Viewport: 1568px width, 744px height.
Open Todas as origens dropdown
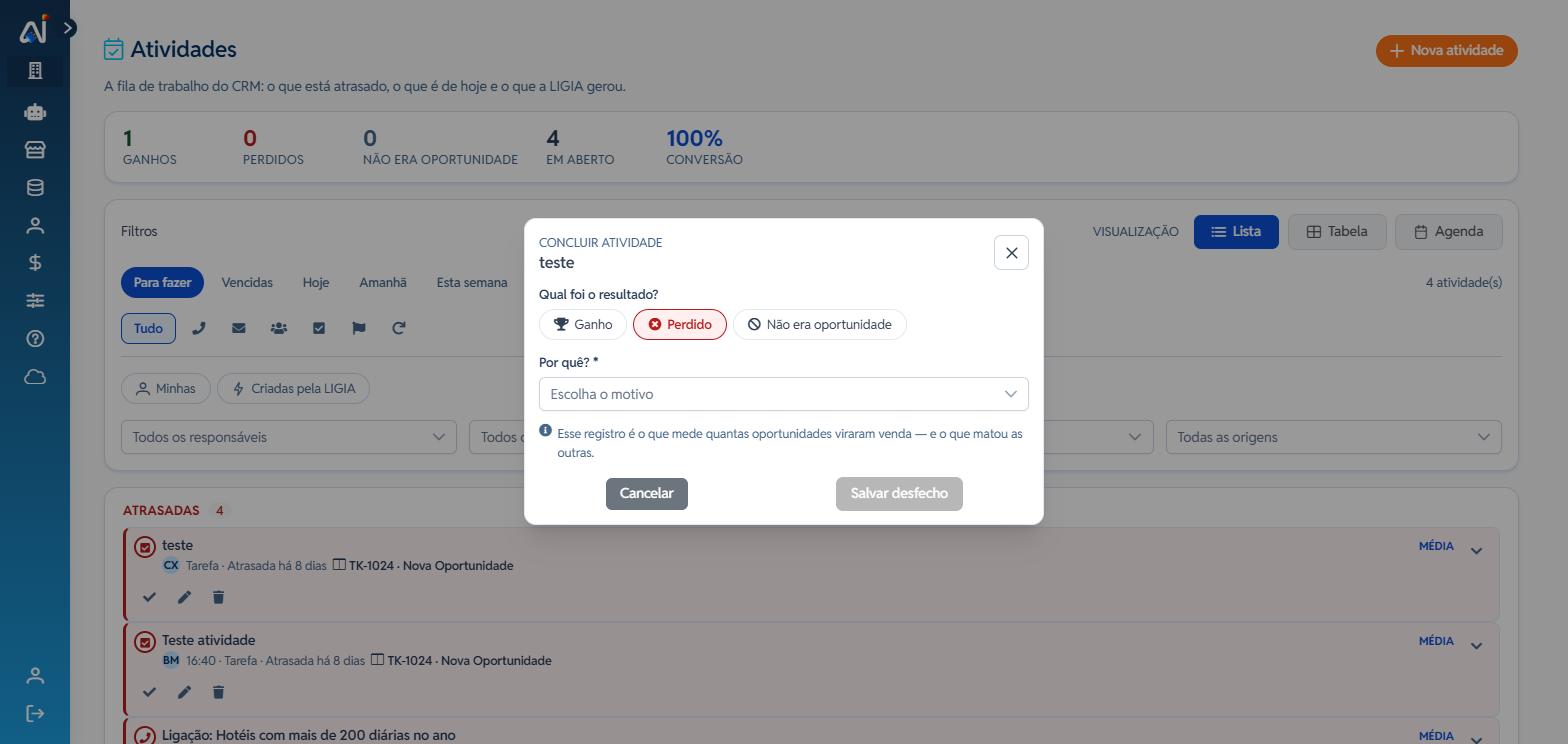[x=1334, y=437]
